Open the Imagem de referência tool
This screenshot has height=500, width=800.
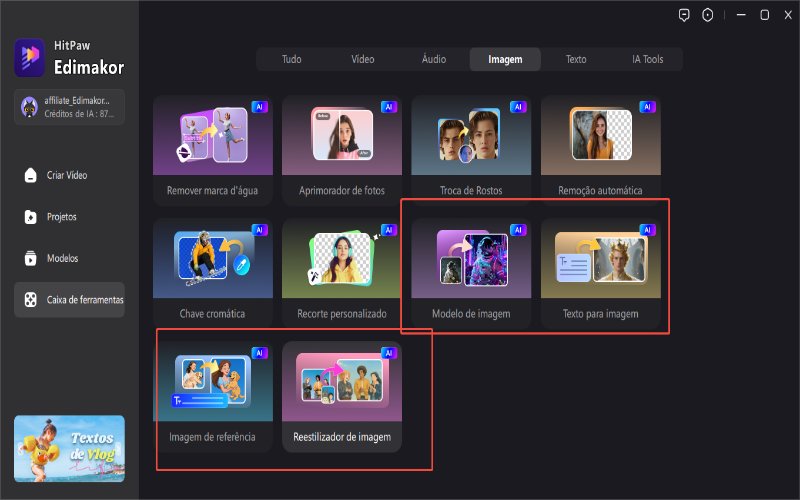(213, 396)
